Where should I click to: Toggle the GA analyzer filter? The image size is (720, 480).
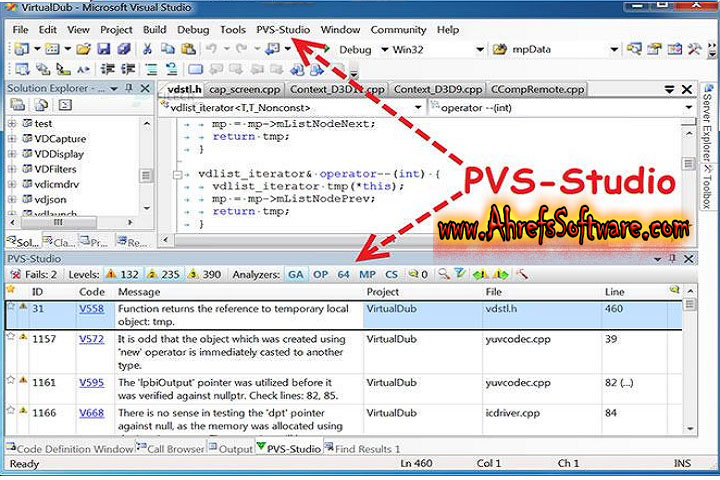295,273
